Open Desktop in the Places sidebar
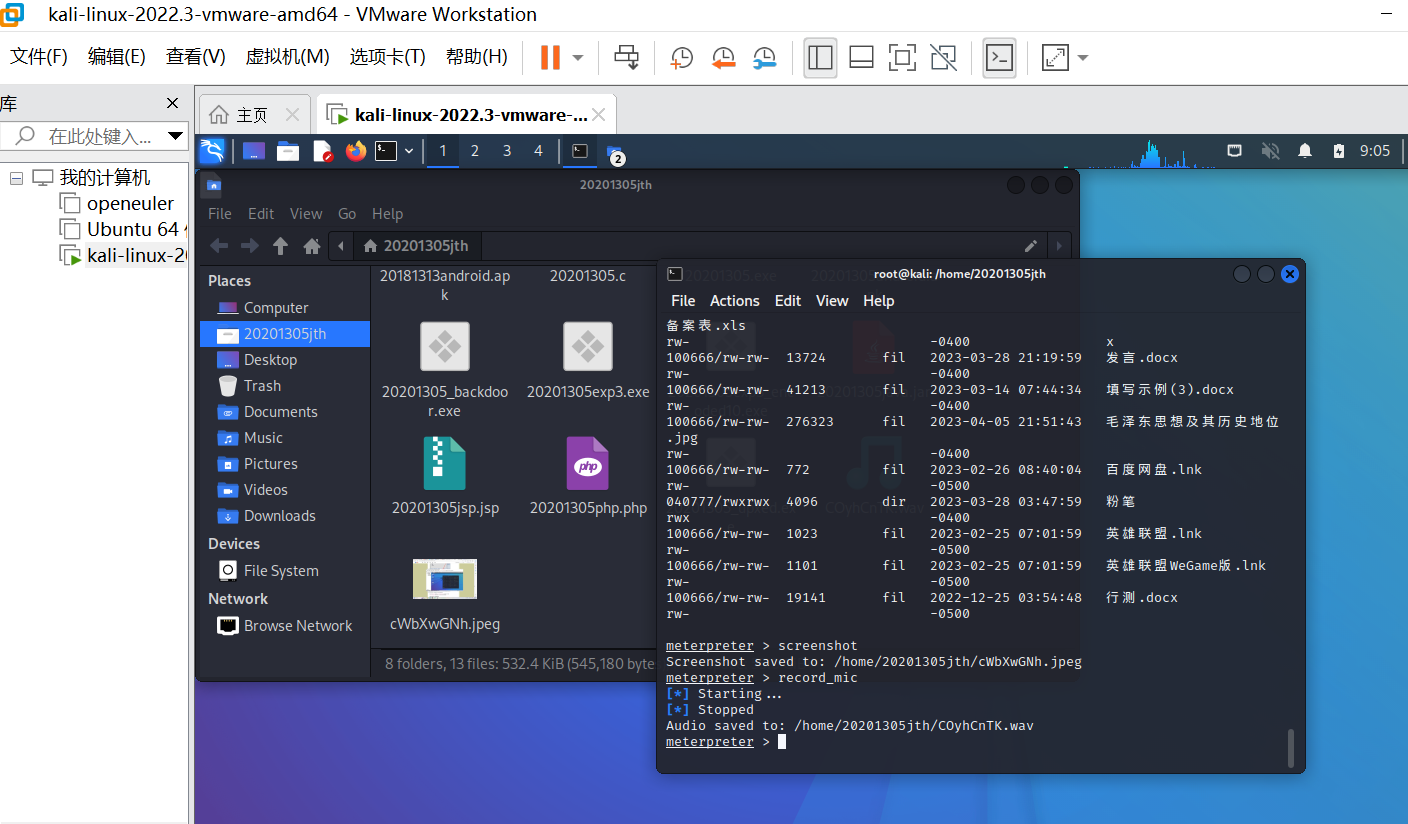The width and height of the screenshot is (1408, 824). (270, 360)
